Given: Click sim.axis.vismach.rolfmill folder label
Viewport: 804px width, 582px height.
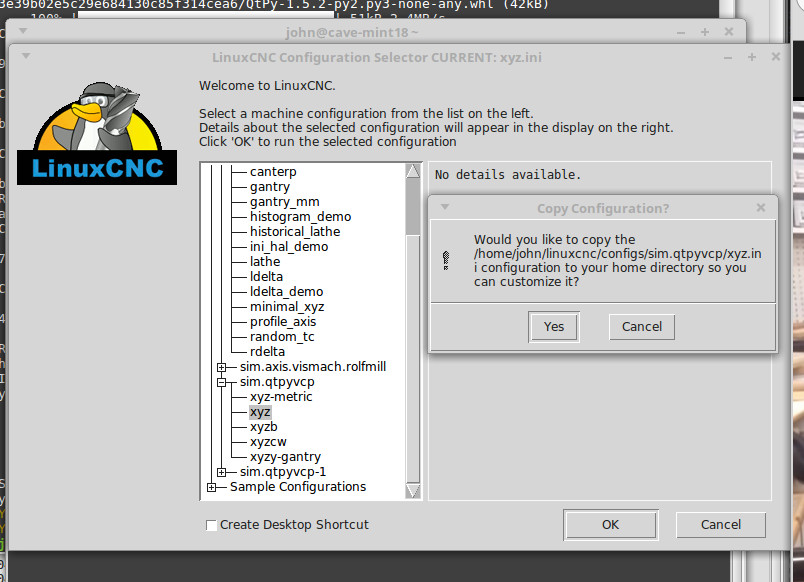Looking at the screenshot, I should [313, 367].
